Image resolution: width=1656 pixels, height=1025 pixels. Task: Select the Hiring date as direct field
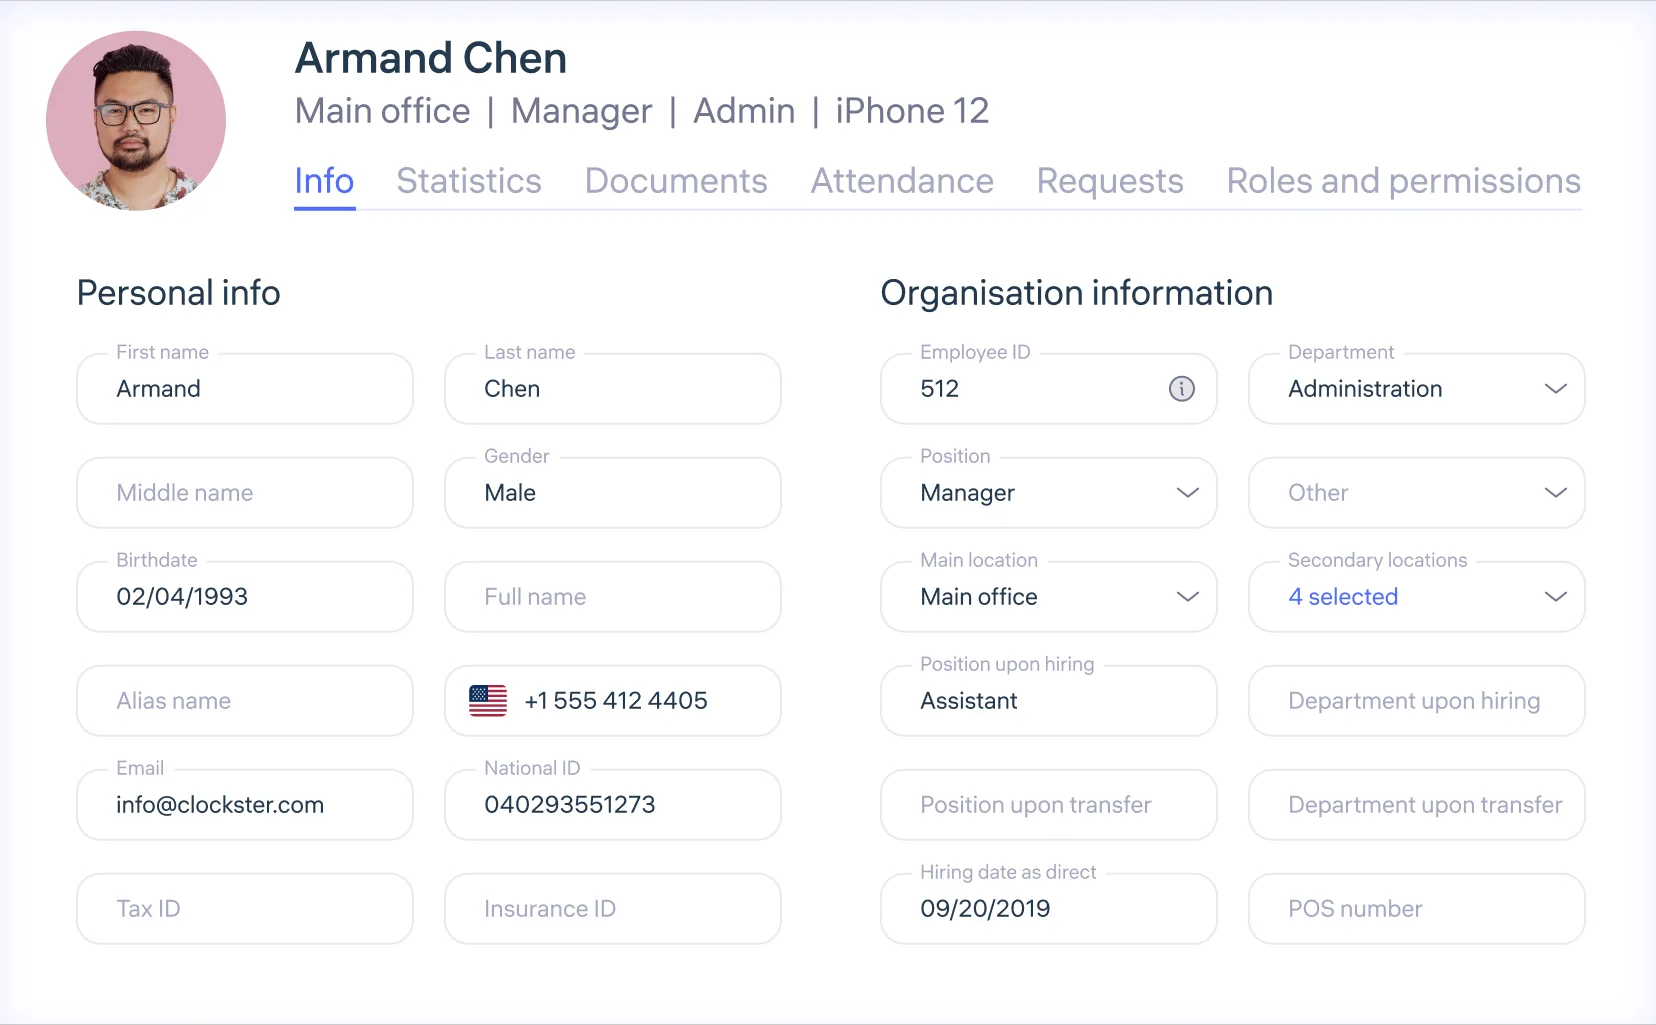(x=1048, y=909)
